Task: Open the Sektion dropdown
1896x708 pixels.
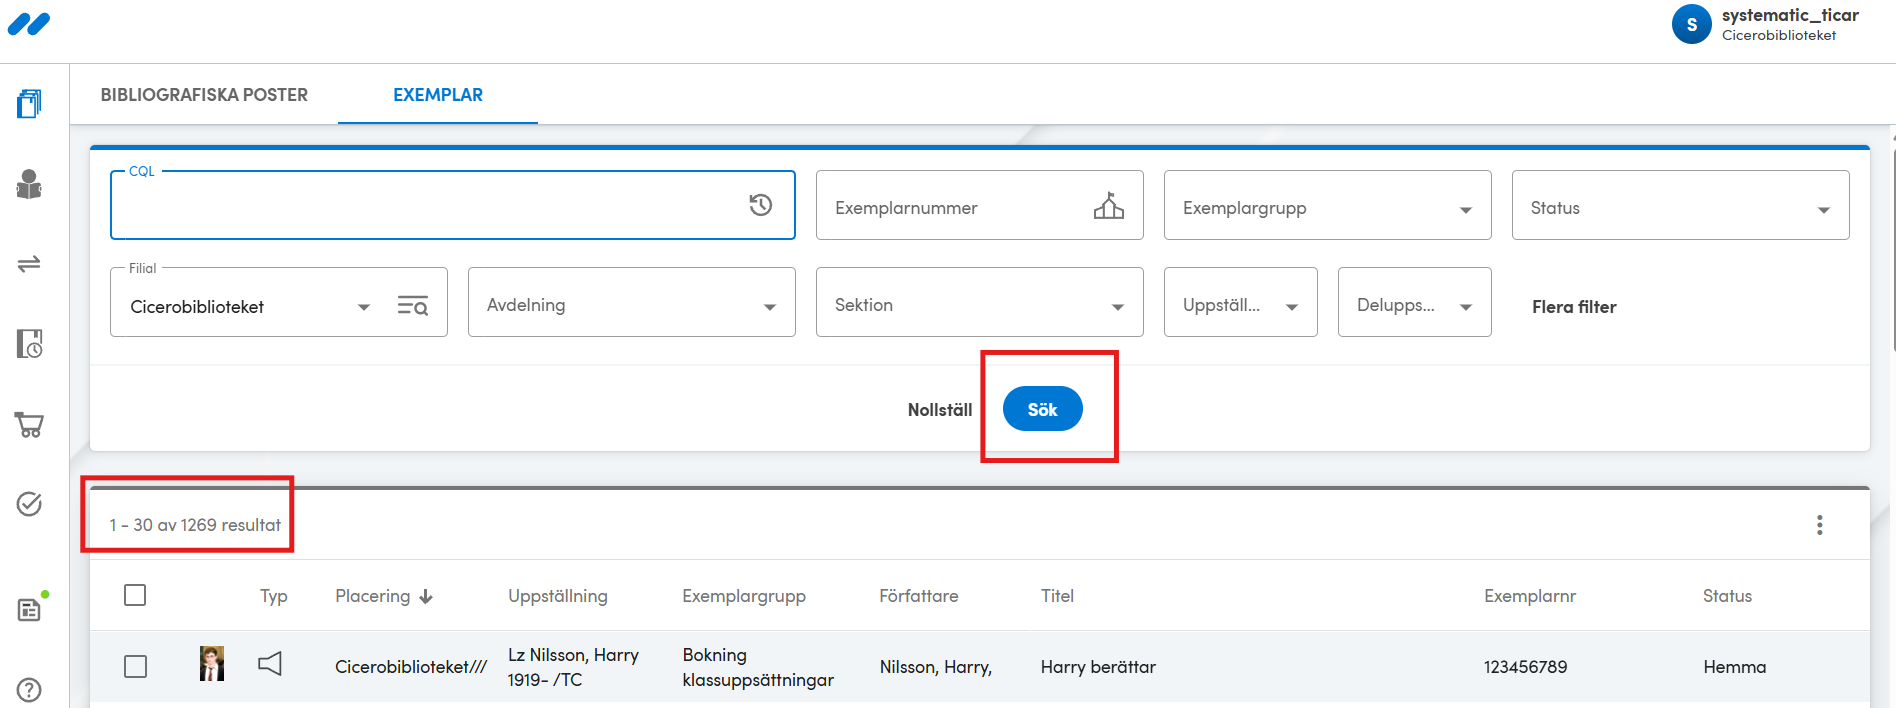Action: (x=978, y=303)
